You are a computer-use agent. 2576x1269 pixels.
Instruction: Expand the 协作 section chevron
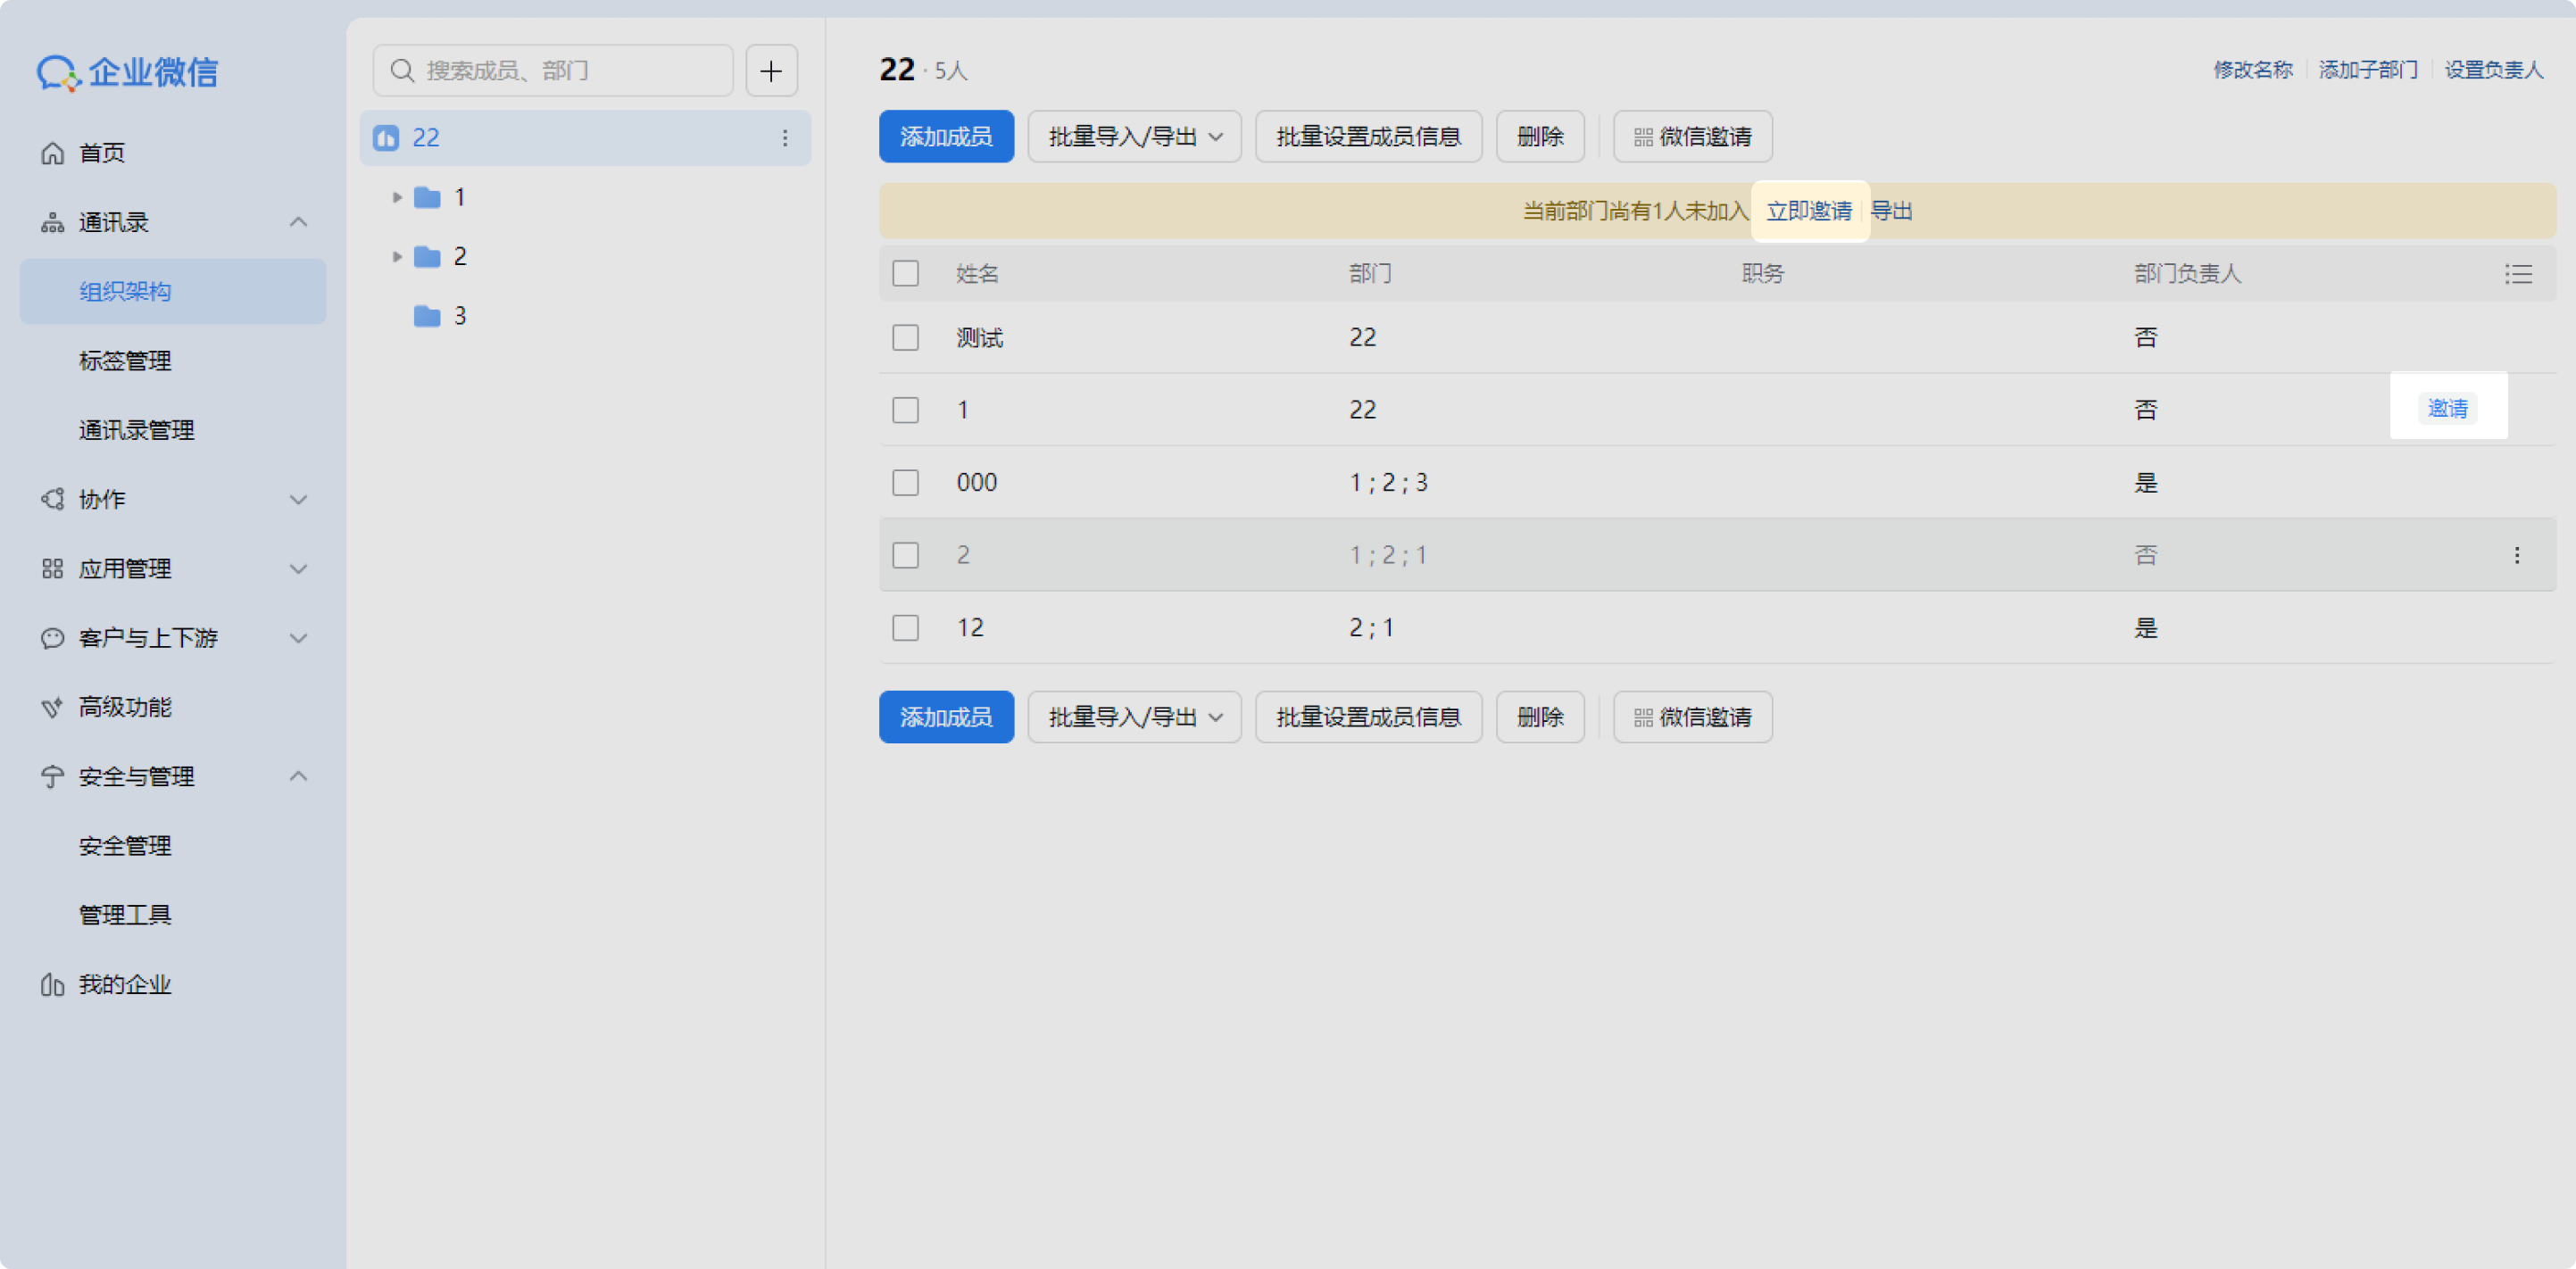coord(298,499)
